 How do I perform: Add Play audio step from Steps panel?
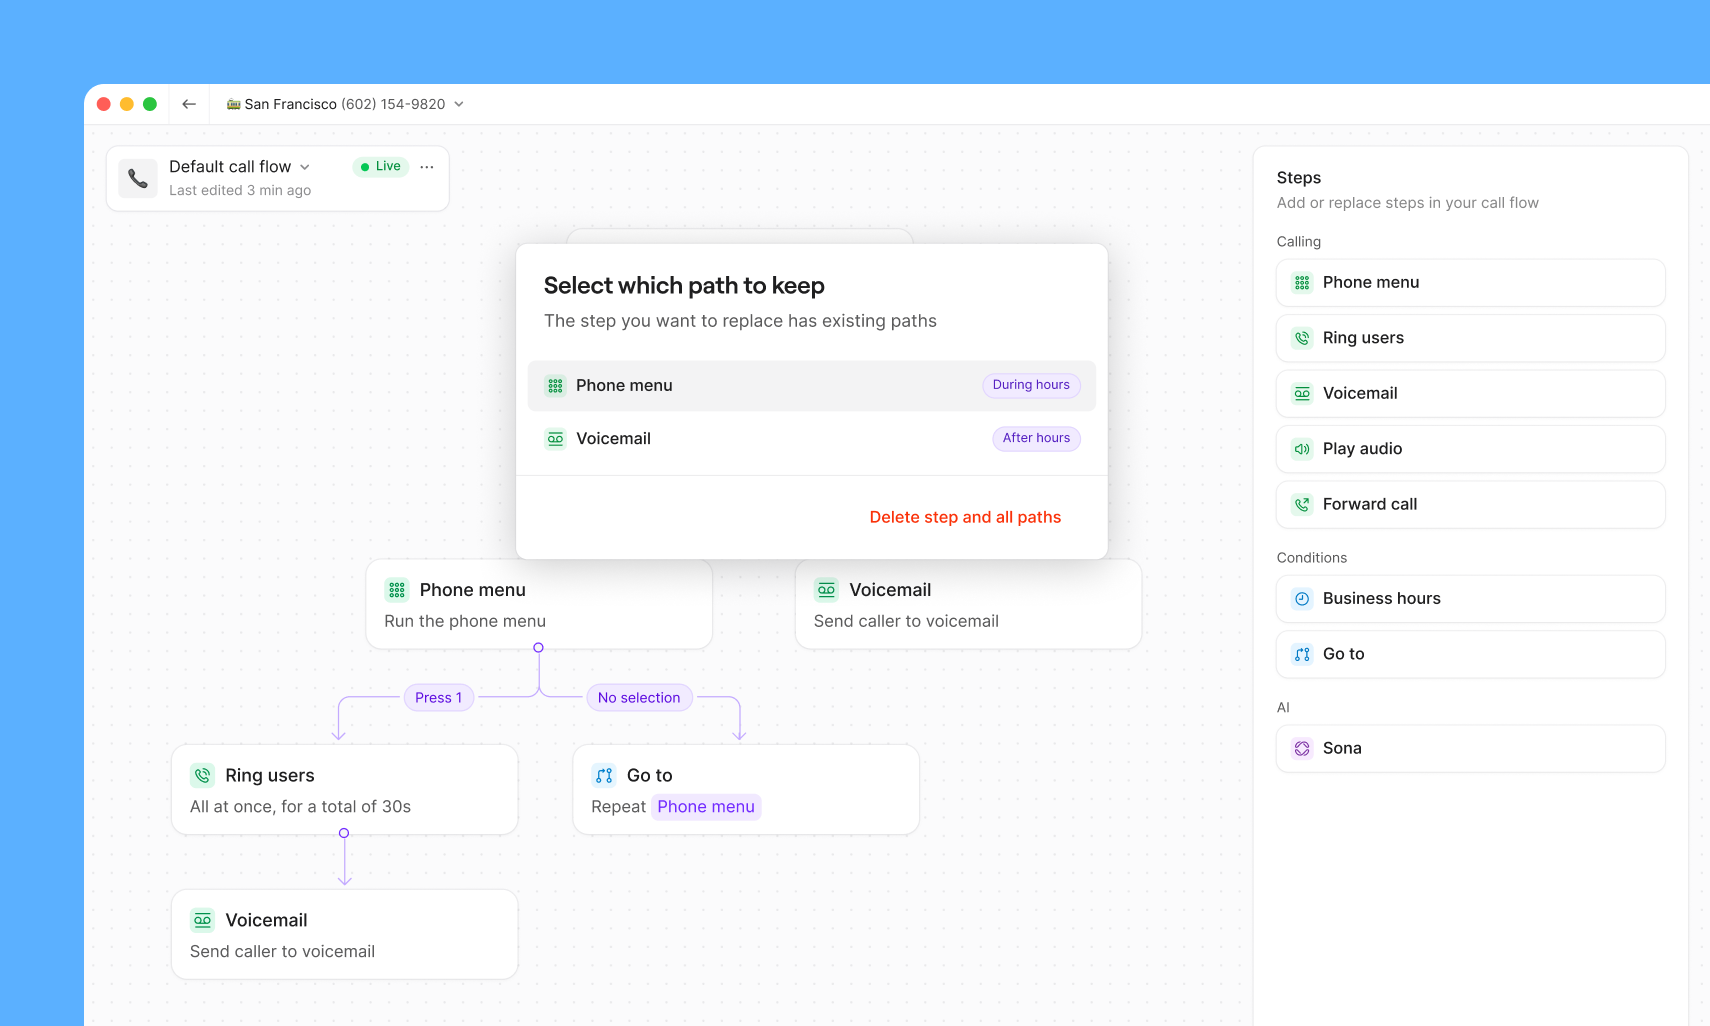point(1470,449)
